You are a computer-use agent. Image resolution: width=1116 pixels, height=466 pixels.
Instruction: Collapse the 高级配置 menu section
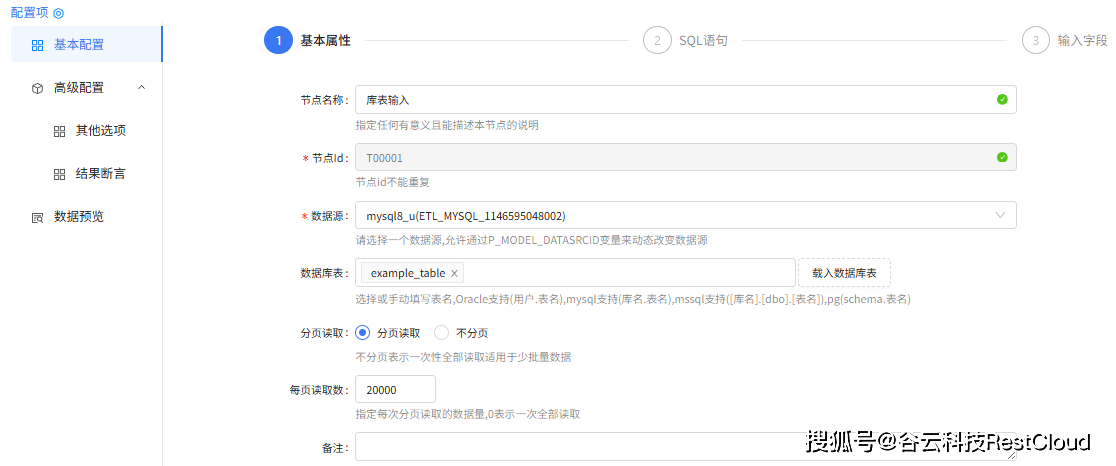pos(141,88)
